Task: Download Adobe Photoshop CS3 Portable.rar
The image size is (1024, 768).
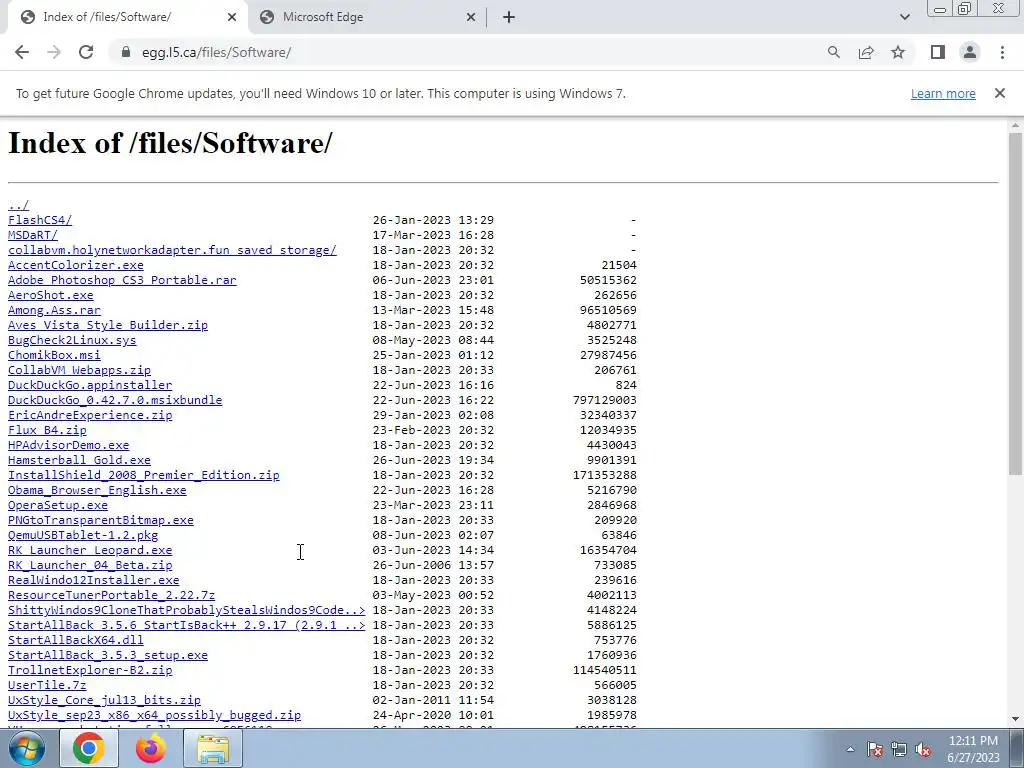Action: pos(122,280)
